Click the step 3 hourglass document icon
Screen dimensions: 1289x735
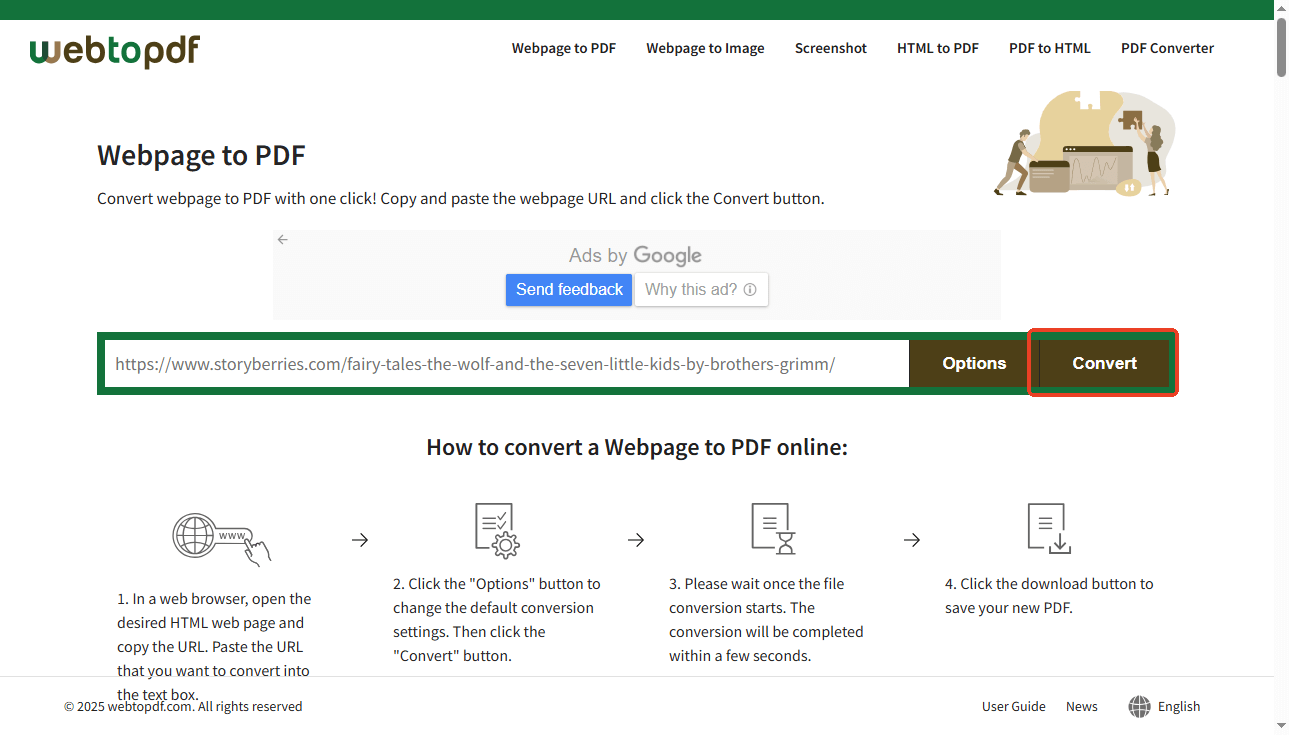[x=772, y=529]
